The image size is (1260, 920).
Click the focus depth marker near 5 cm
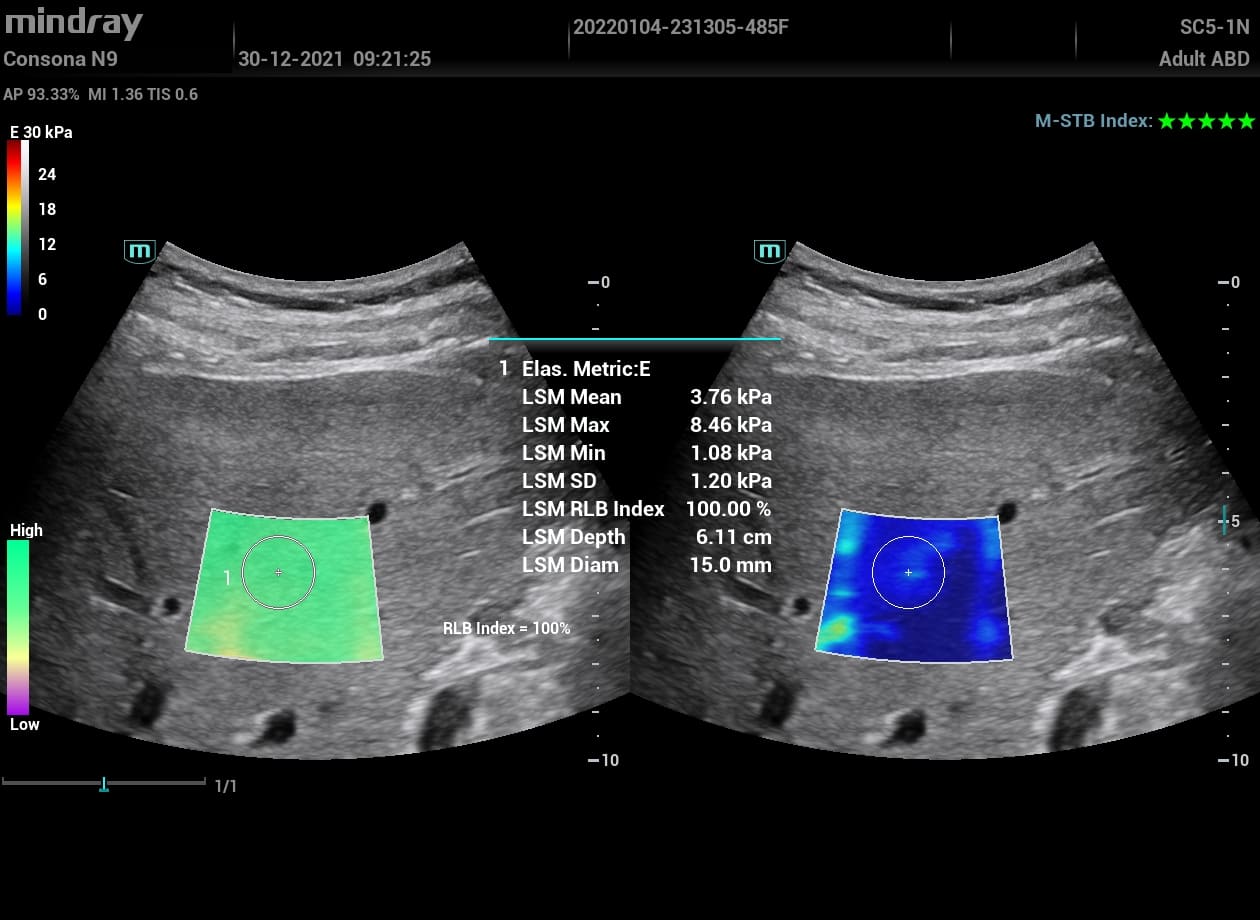click(1225, 520)
